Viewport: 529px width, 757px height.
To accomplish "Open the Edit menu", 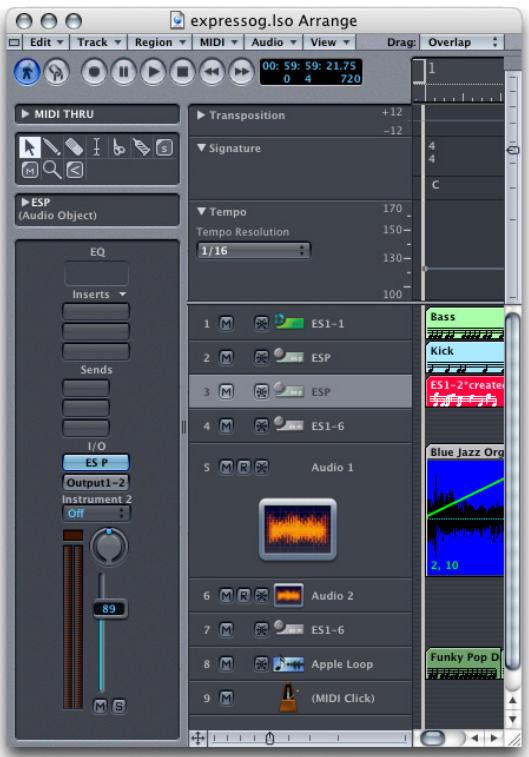I will [x=46, y=42].
